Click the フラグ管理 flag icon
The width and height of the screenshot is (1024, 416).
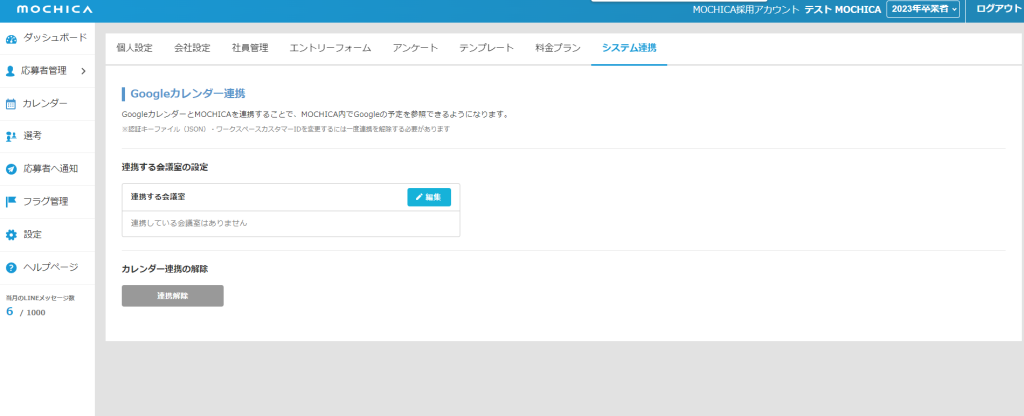click(x=11, y=201)
